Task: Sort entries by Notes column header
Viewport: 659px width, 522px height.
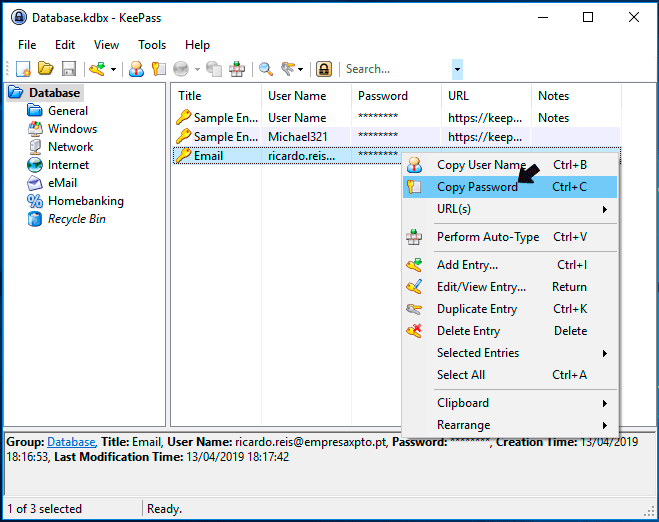Action: 576,96
